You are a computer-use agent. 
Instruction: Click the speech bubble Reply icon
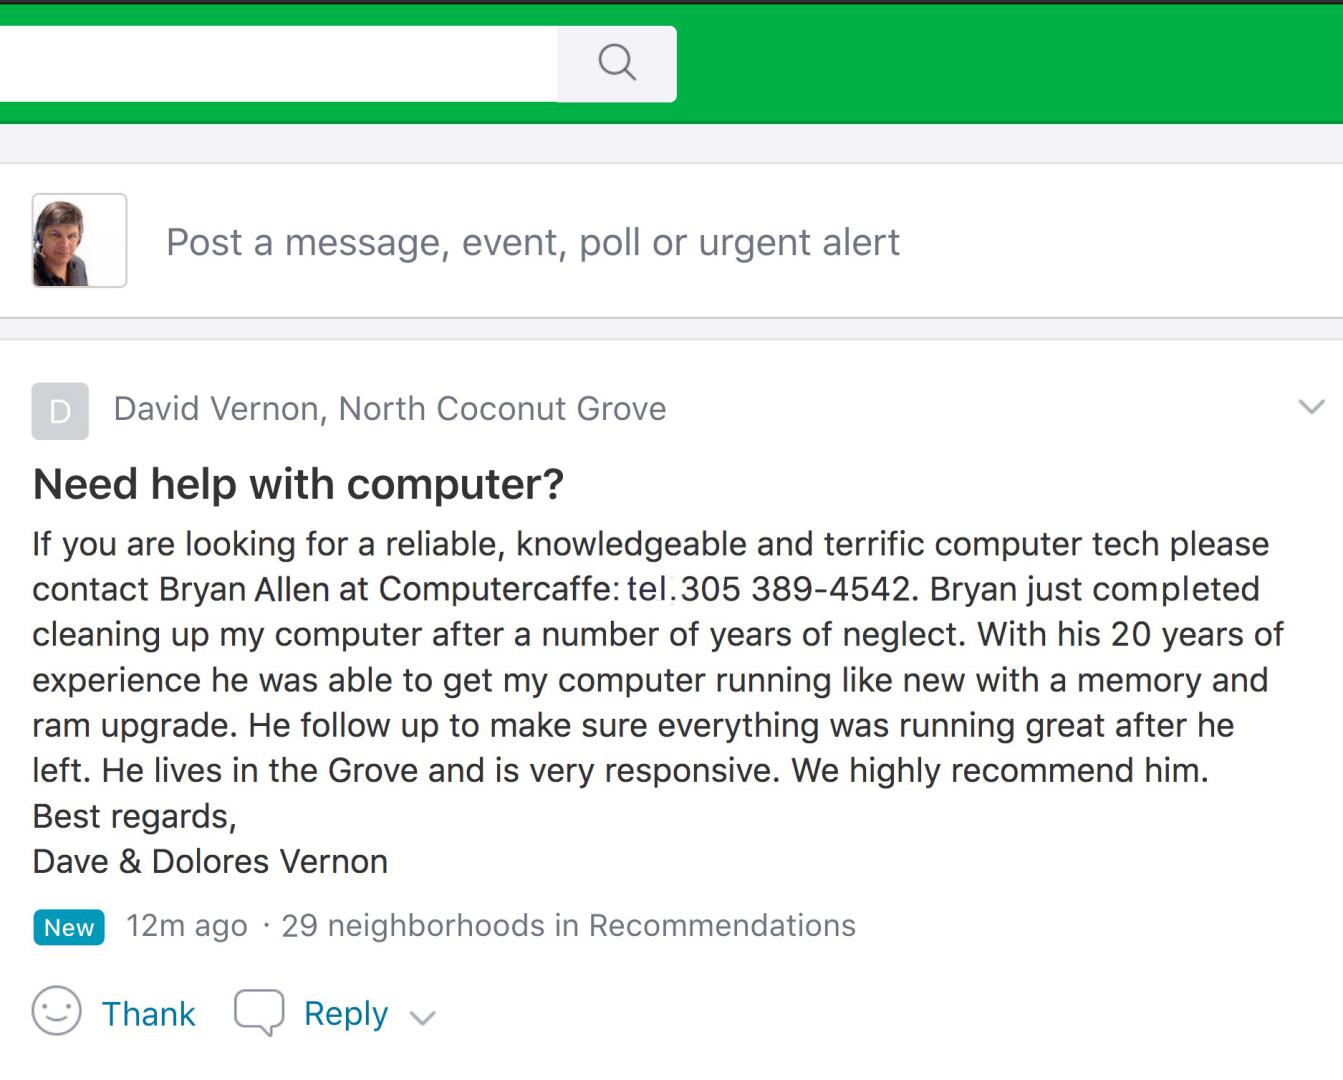259,1012
